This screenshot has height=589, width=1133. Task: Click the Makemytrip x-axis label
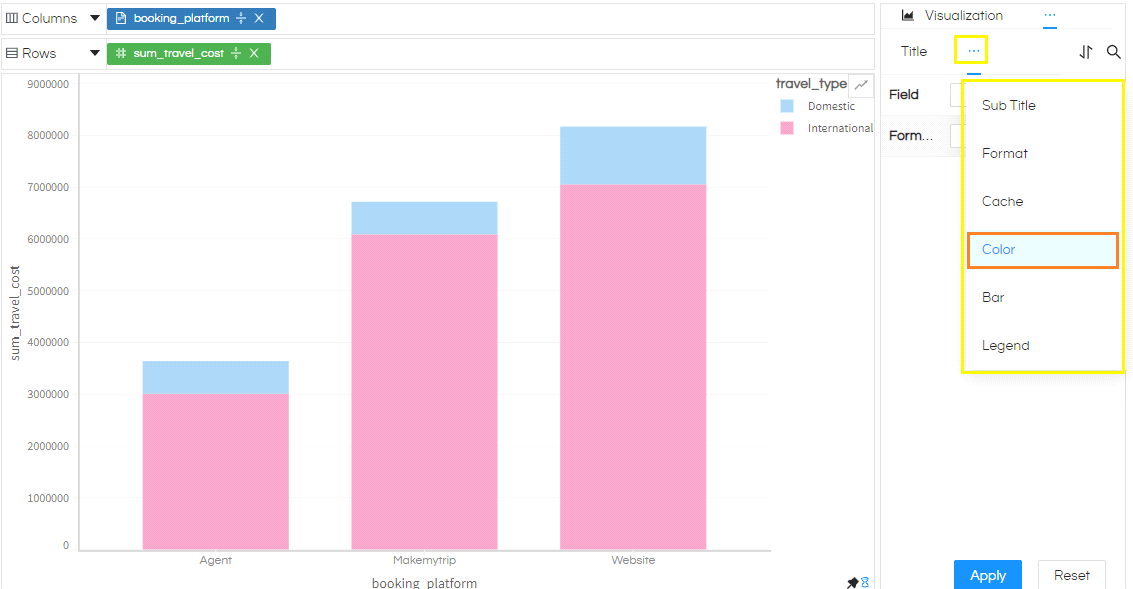pyautogui.click(x=424, y=560)
